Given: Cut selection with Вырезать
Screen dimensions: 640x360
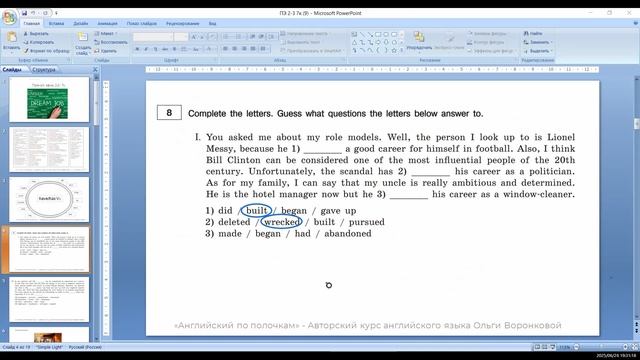Looking at the screenshot, I should click(36, 33).
